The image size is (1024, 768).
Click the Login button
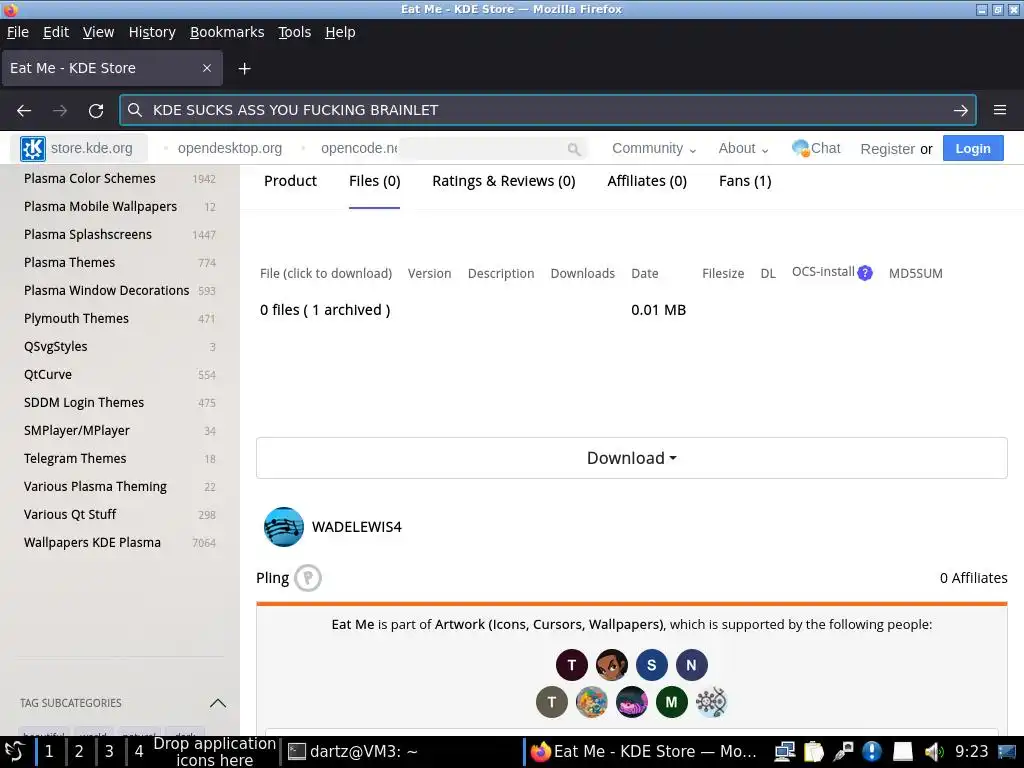973,148
